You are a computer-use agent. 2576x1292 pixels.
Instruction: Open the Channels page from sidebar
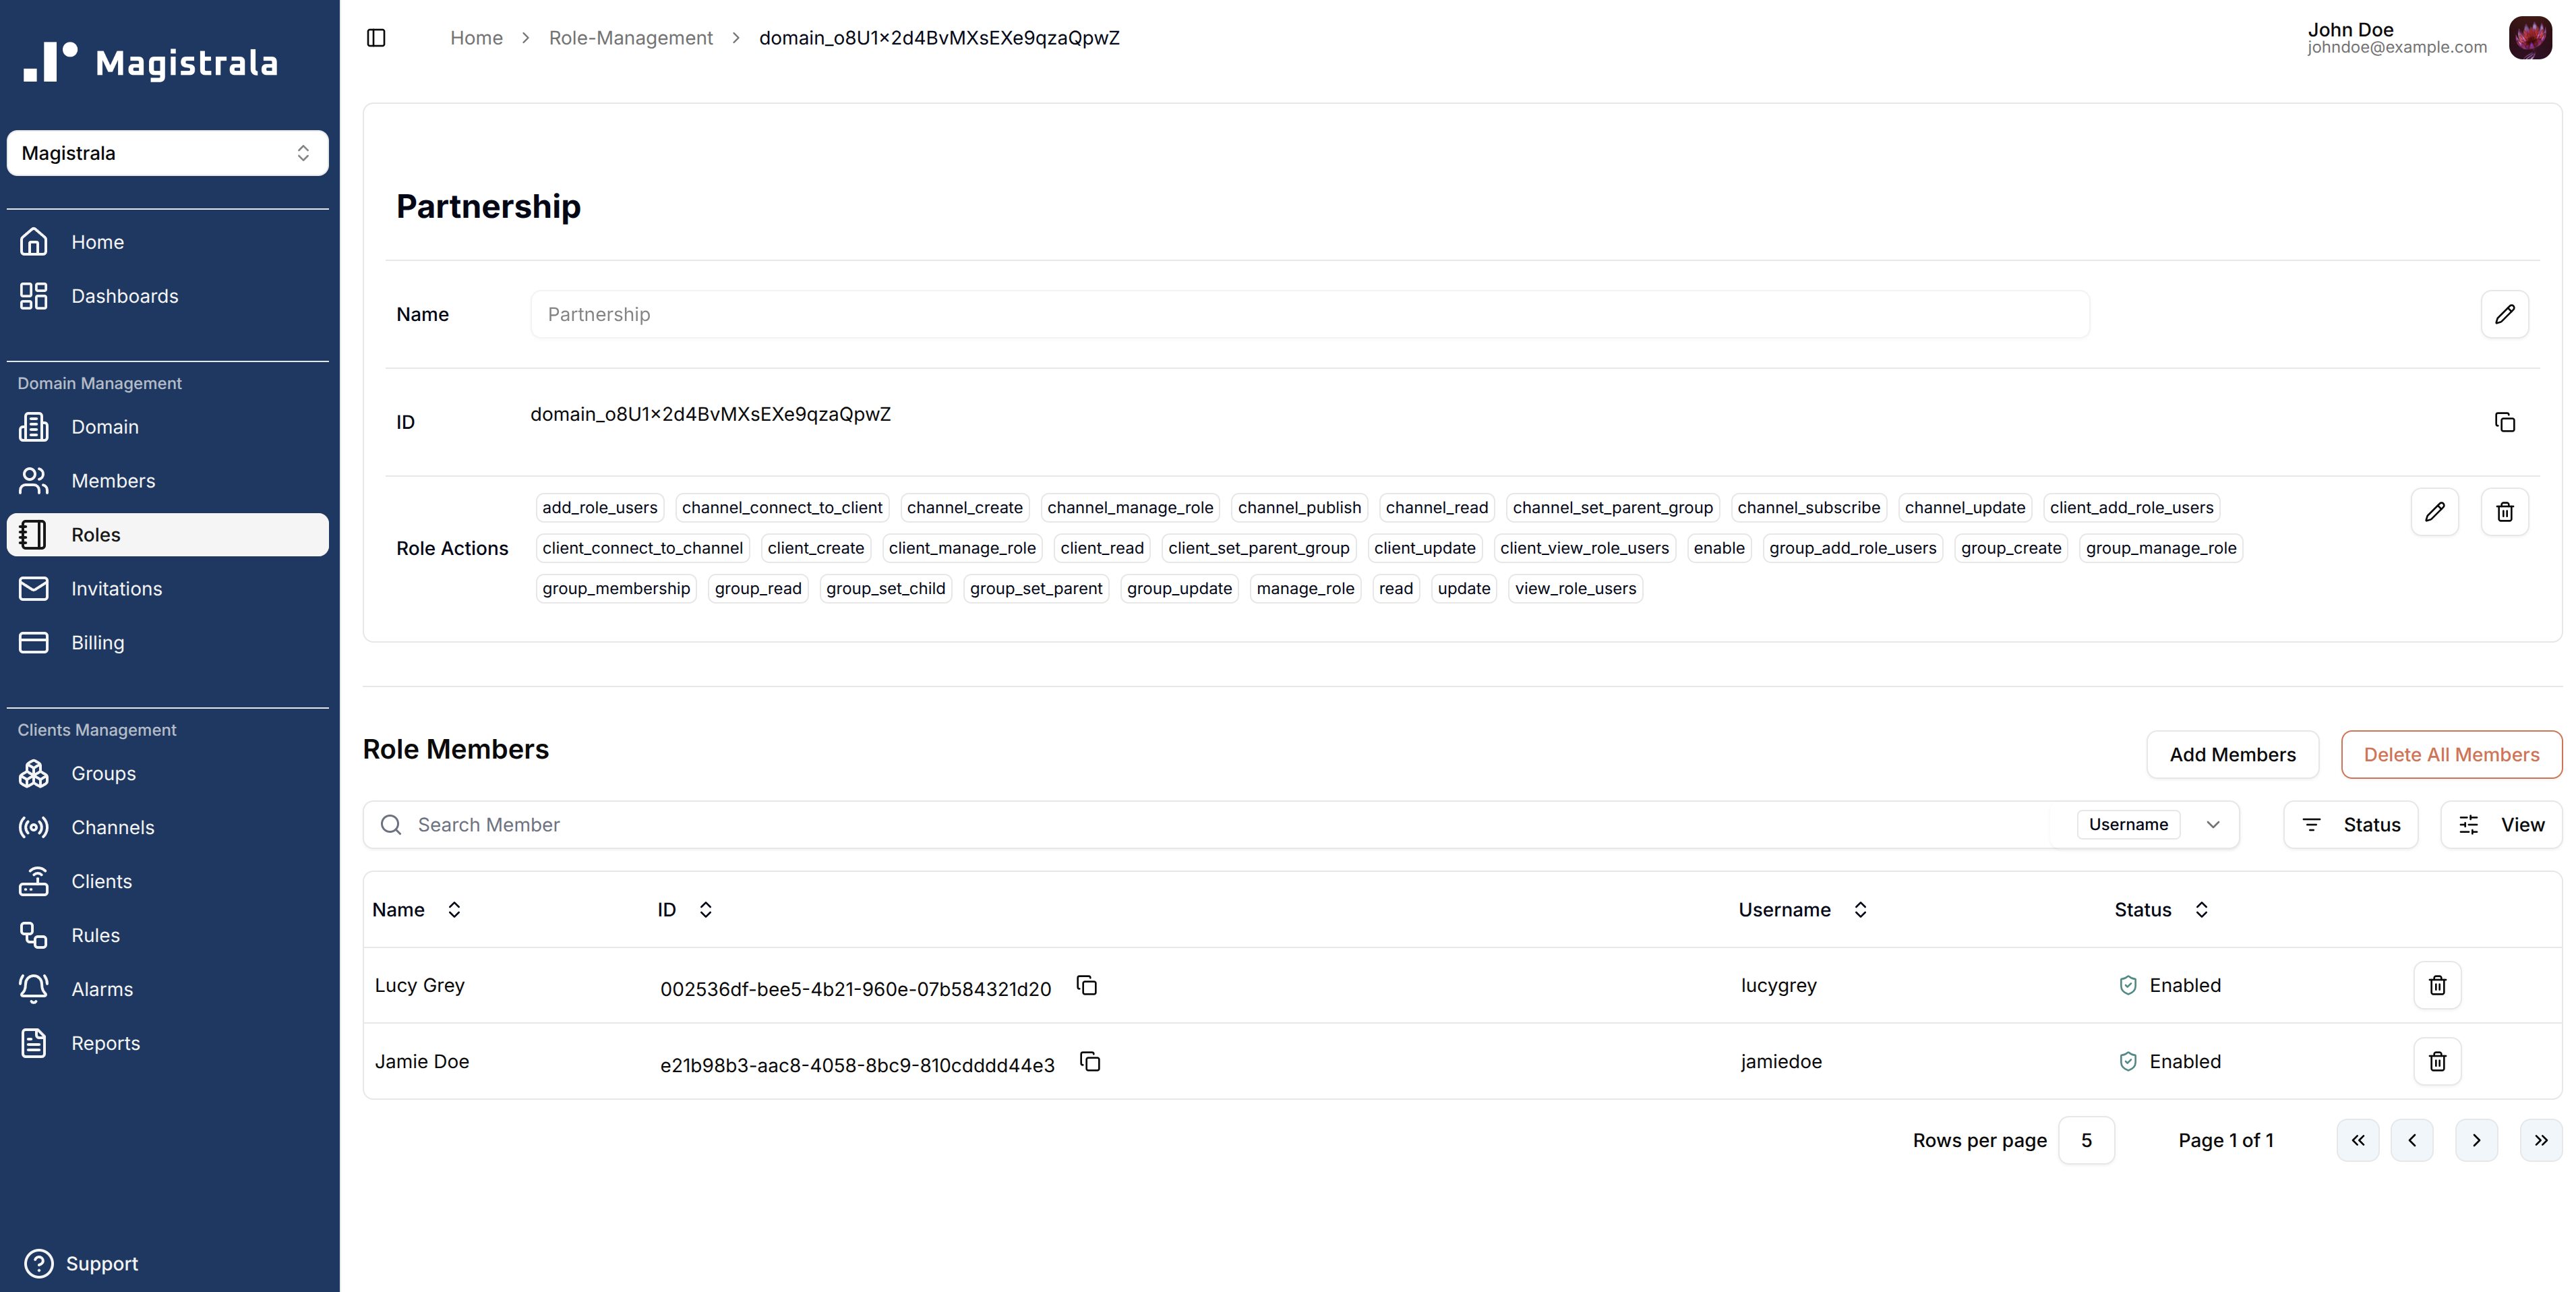coord(113,827)
